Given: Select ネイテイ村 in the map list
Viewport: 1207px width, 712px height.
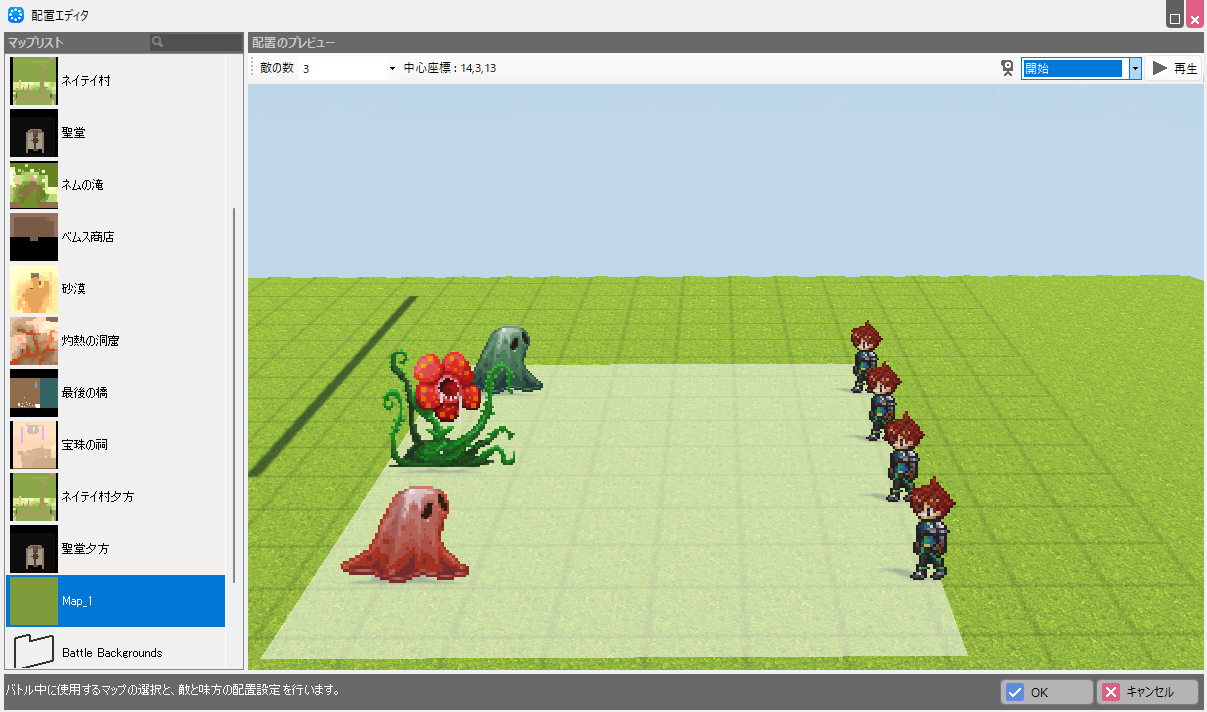Looking at the screenshot, I should [x=85, y=81].
